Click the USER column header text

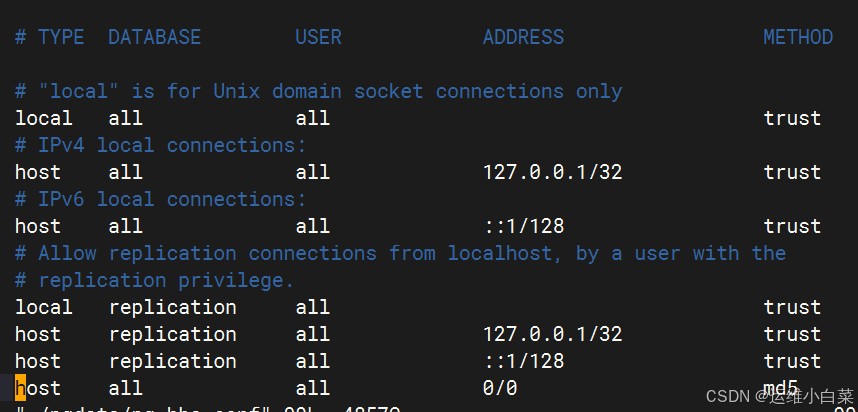(x=318, y=37)
